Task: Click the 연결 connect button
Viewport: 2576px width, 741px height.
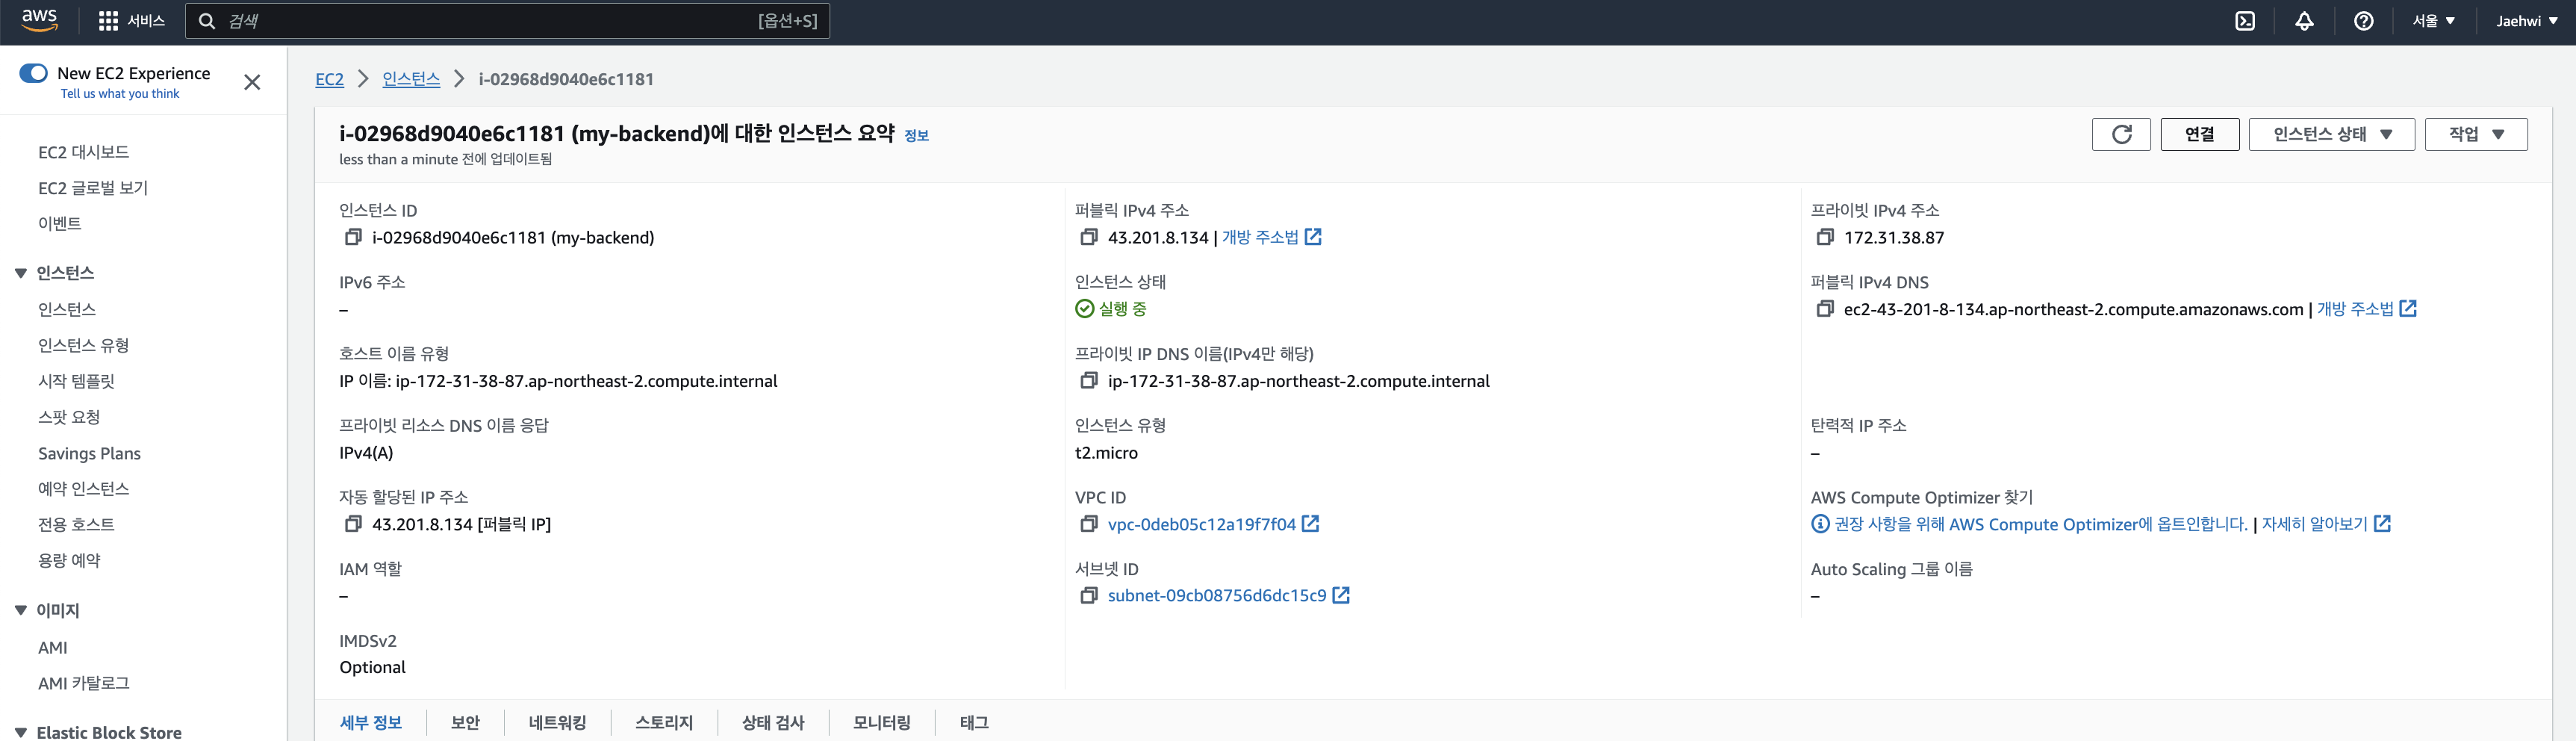Action: (x=2199, y=134)
